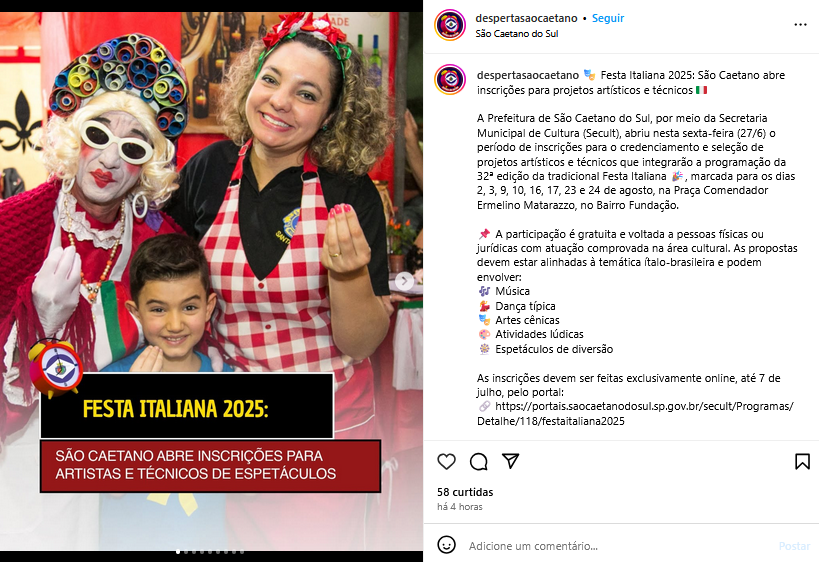Open emoji picker smiley icon

(447, 545)
